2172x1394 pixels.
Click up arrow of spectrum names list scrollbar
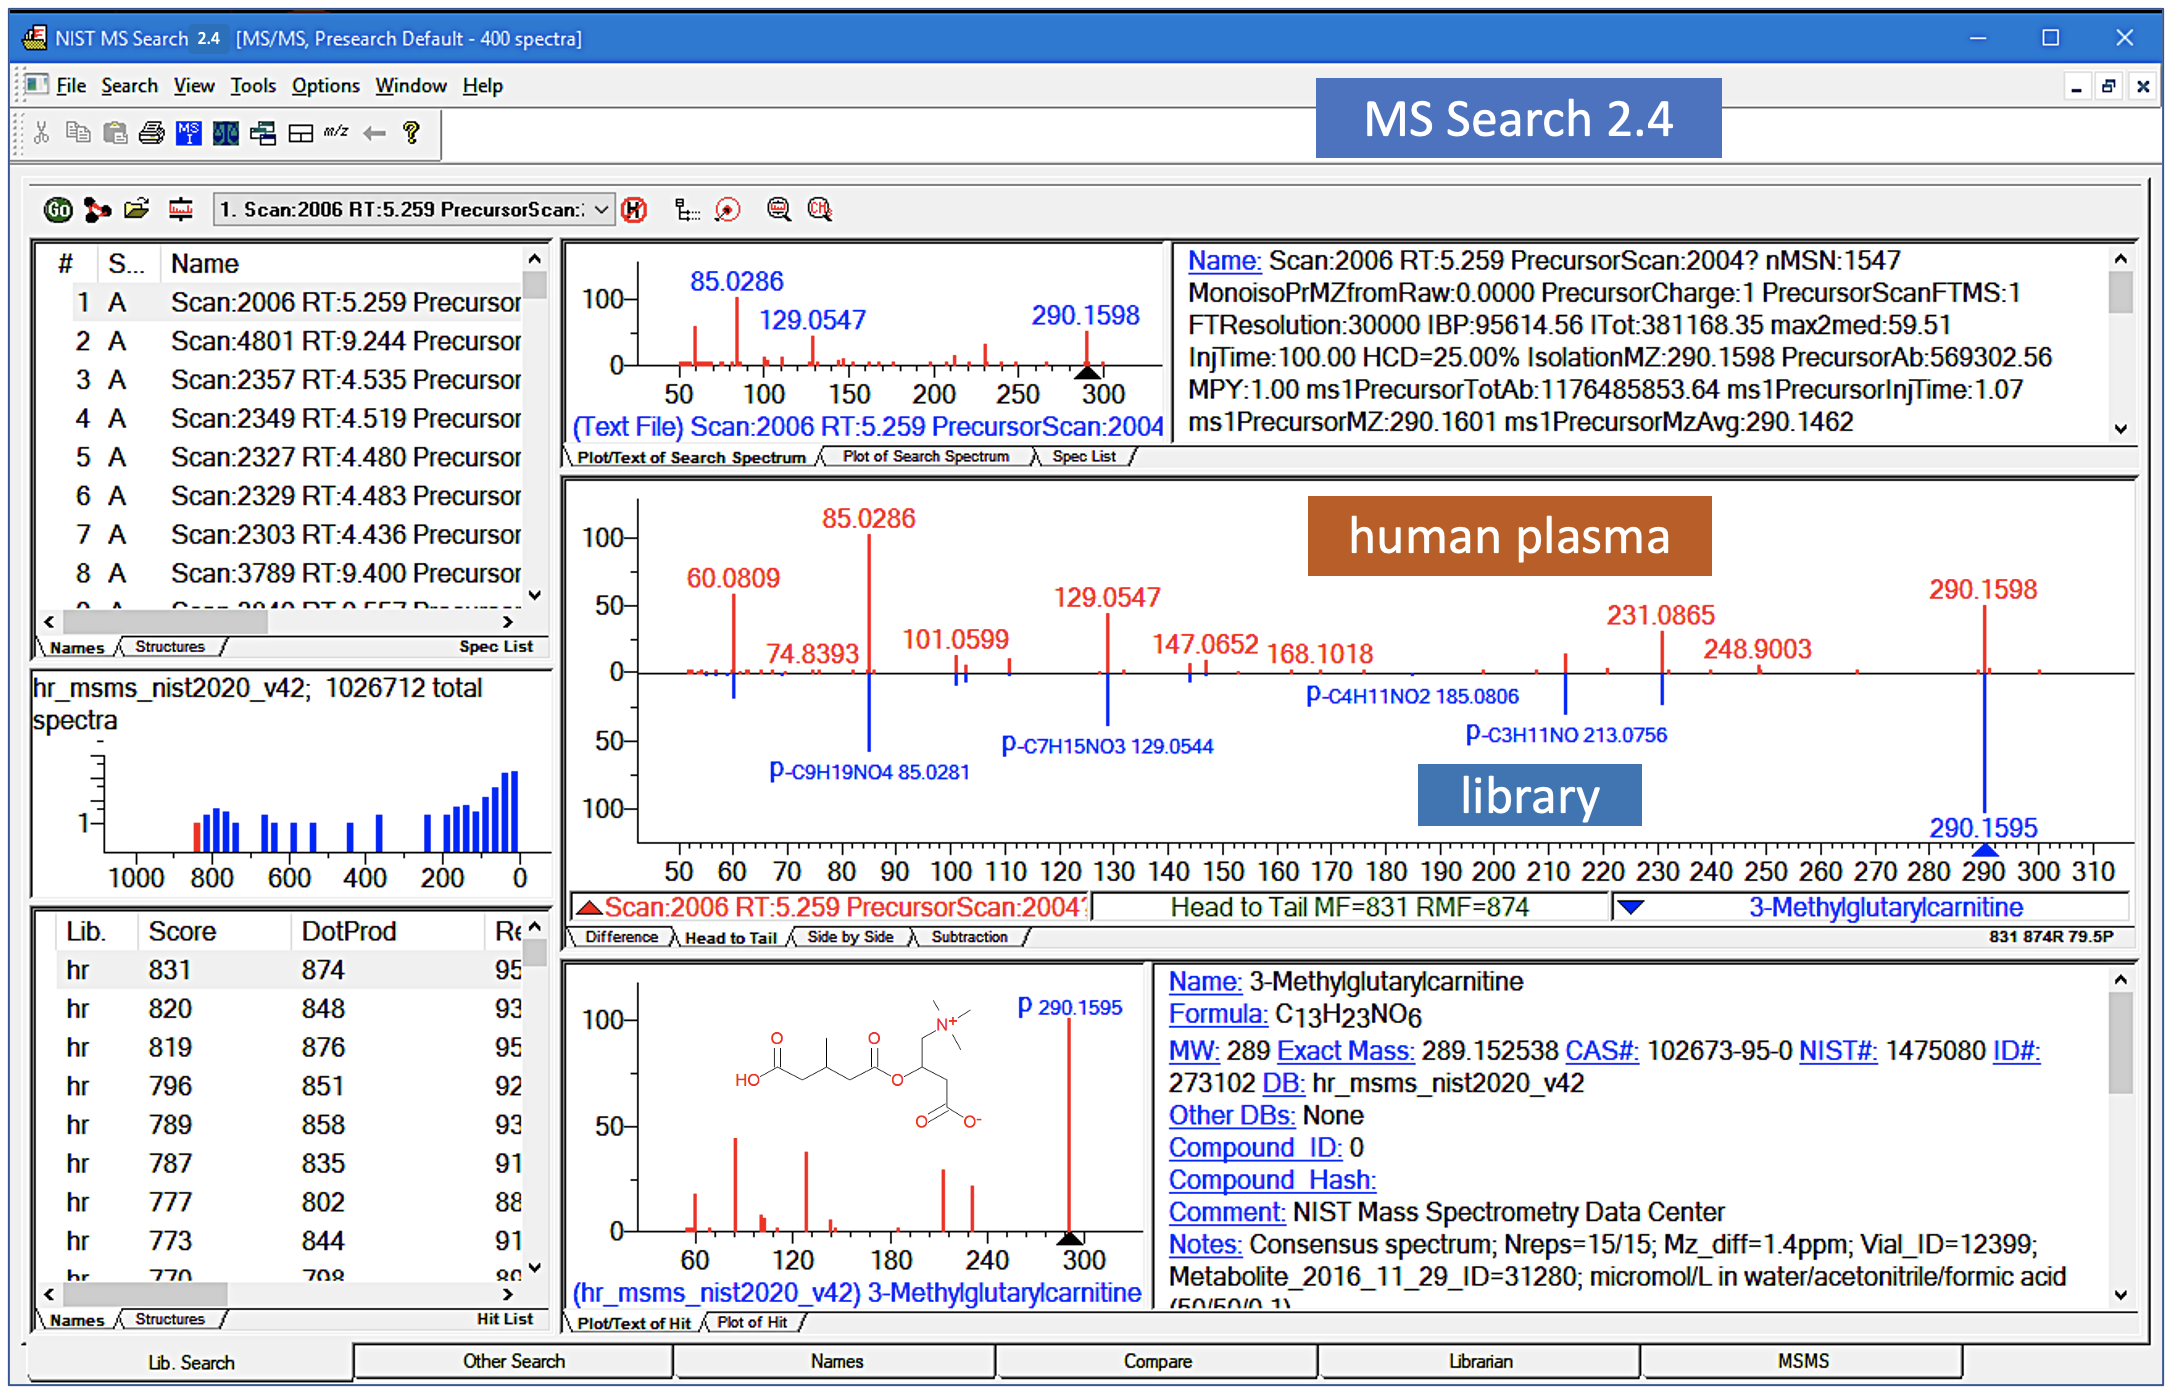536,259
